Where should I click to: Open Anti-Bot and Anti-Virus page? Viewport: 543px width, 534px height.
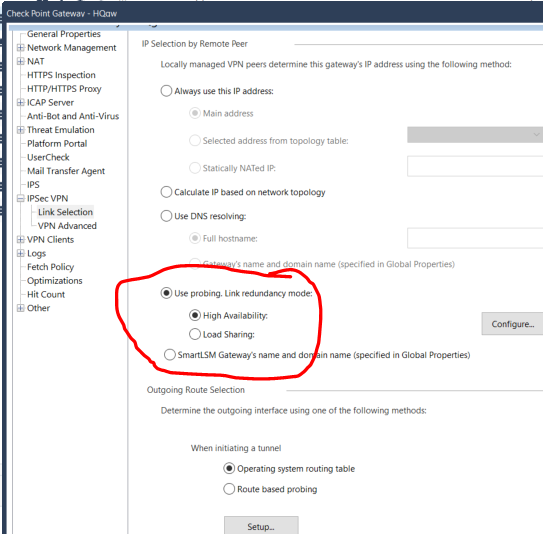(73, 116)
